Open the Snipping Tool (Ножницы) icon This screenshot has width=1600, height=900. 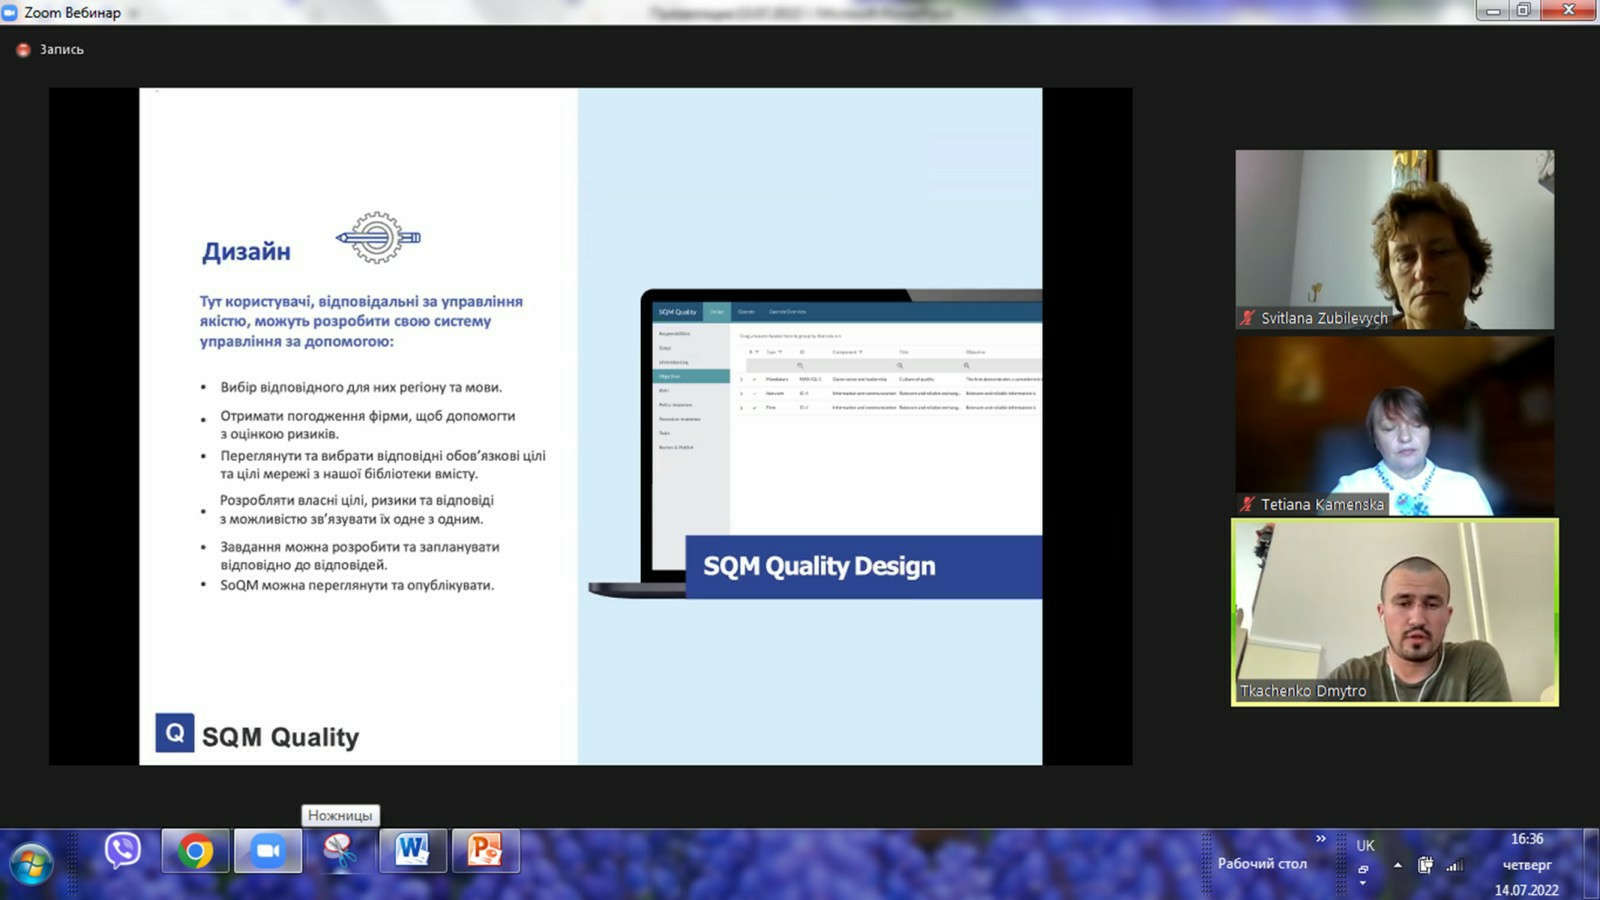click(x=340, y=851)
